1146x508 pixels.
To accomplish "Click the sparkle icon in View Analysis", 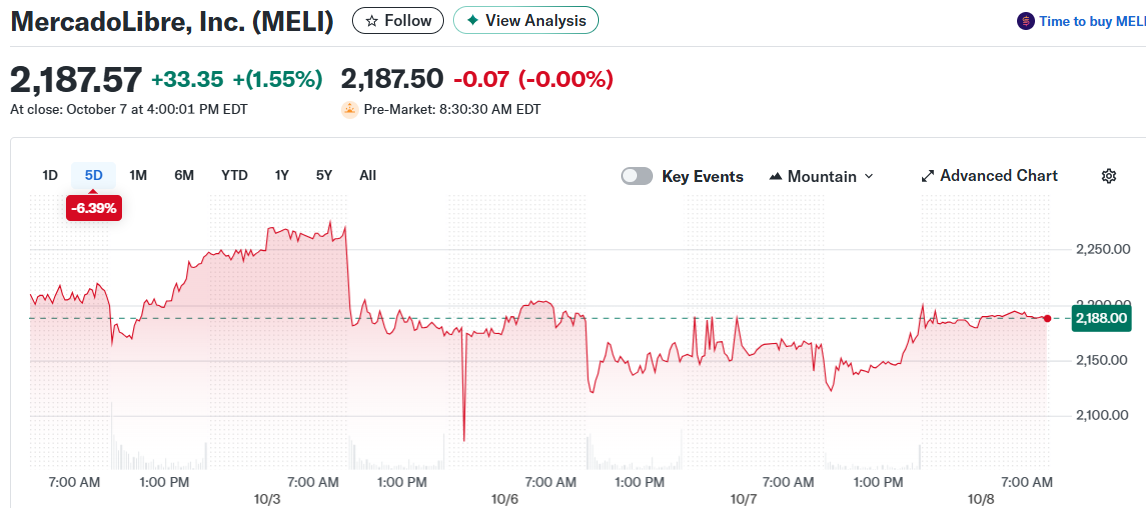I will click(x=472, y=21).
